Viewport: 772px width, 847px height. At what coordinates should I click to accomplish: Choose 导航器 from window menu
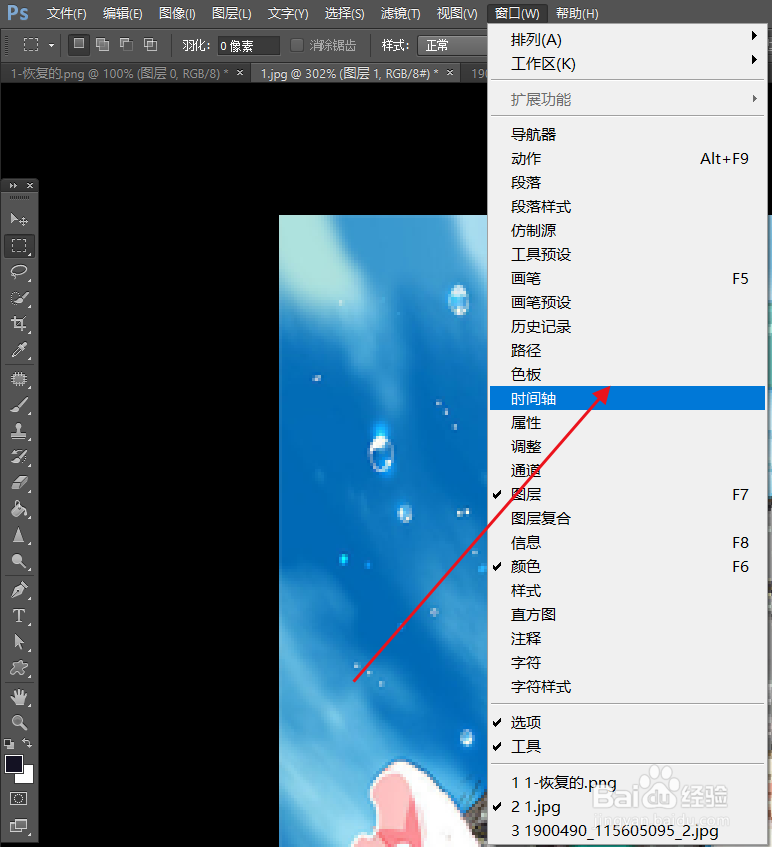pyautogui.click(x=627, y=135)
